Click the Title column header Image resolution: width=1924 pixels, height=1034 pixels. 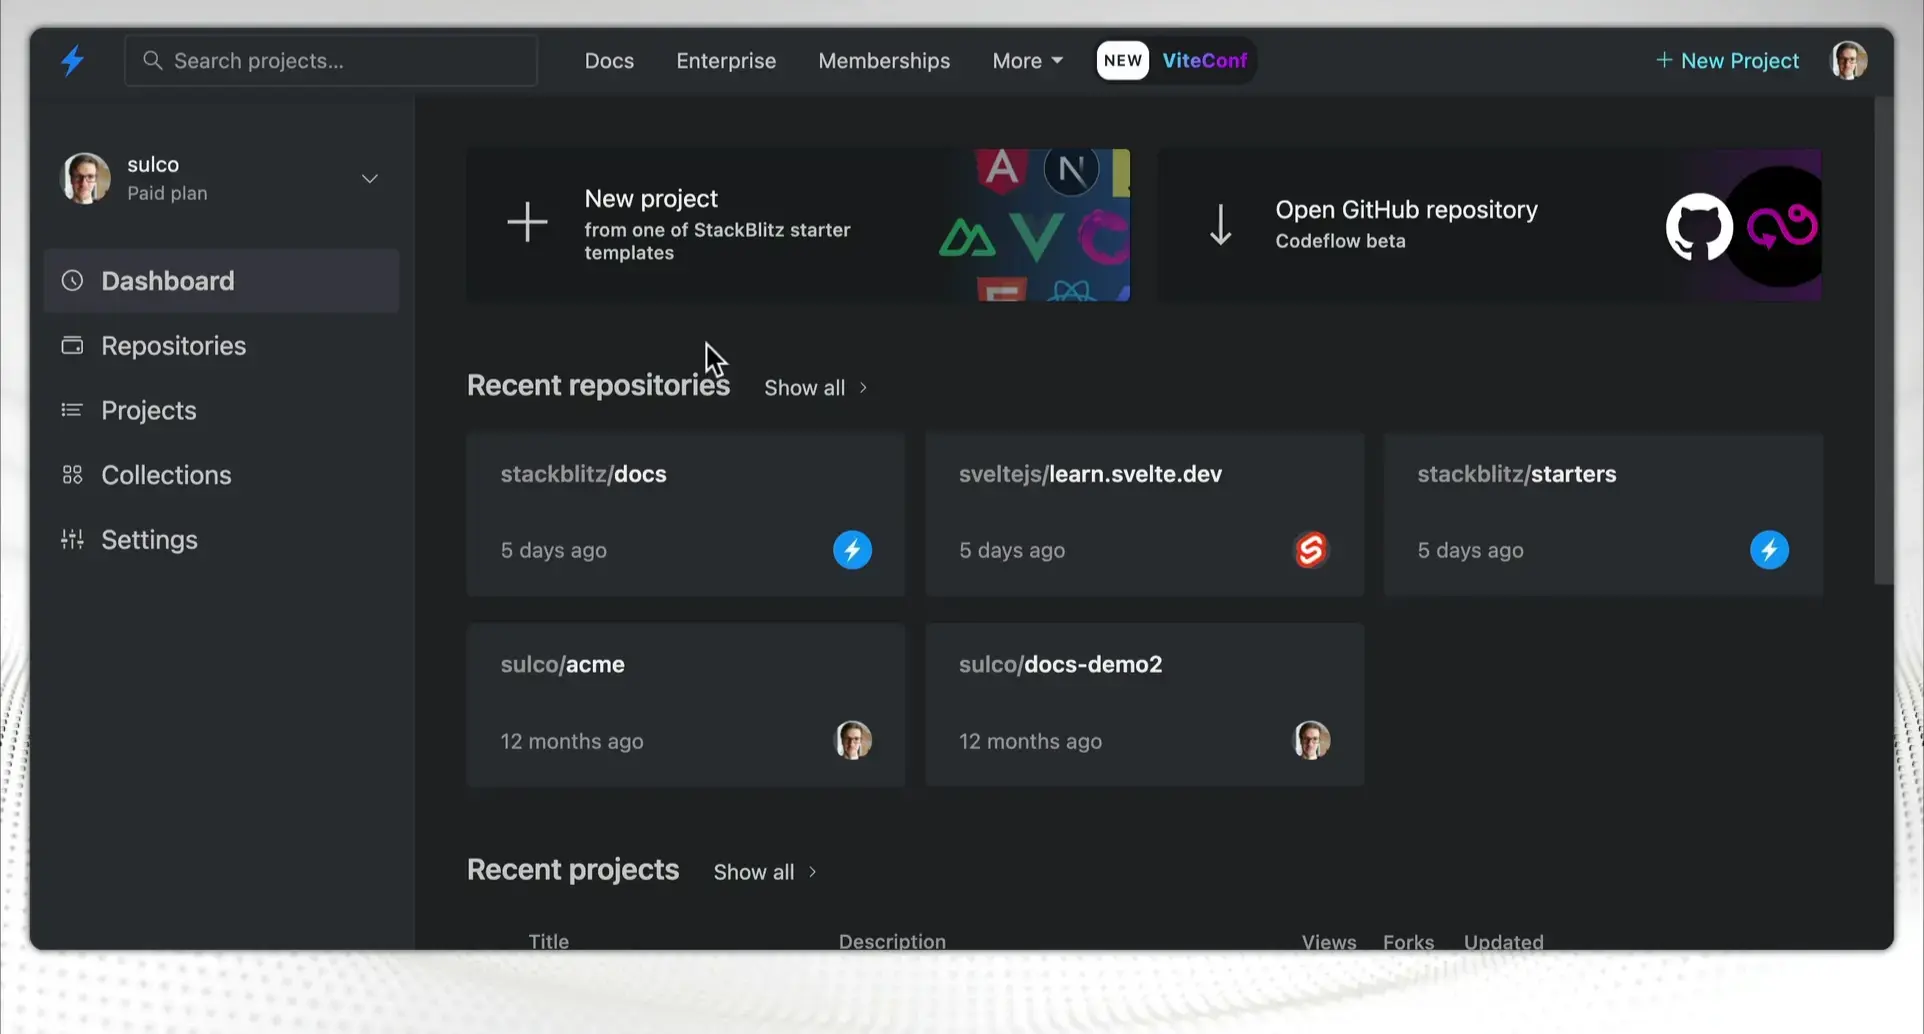[548, 941]
